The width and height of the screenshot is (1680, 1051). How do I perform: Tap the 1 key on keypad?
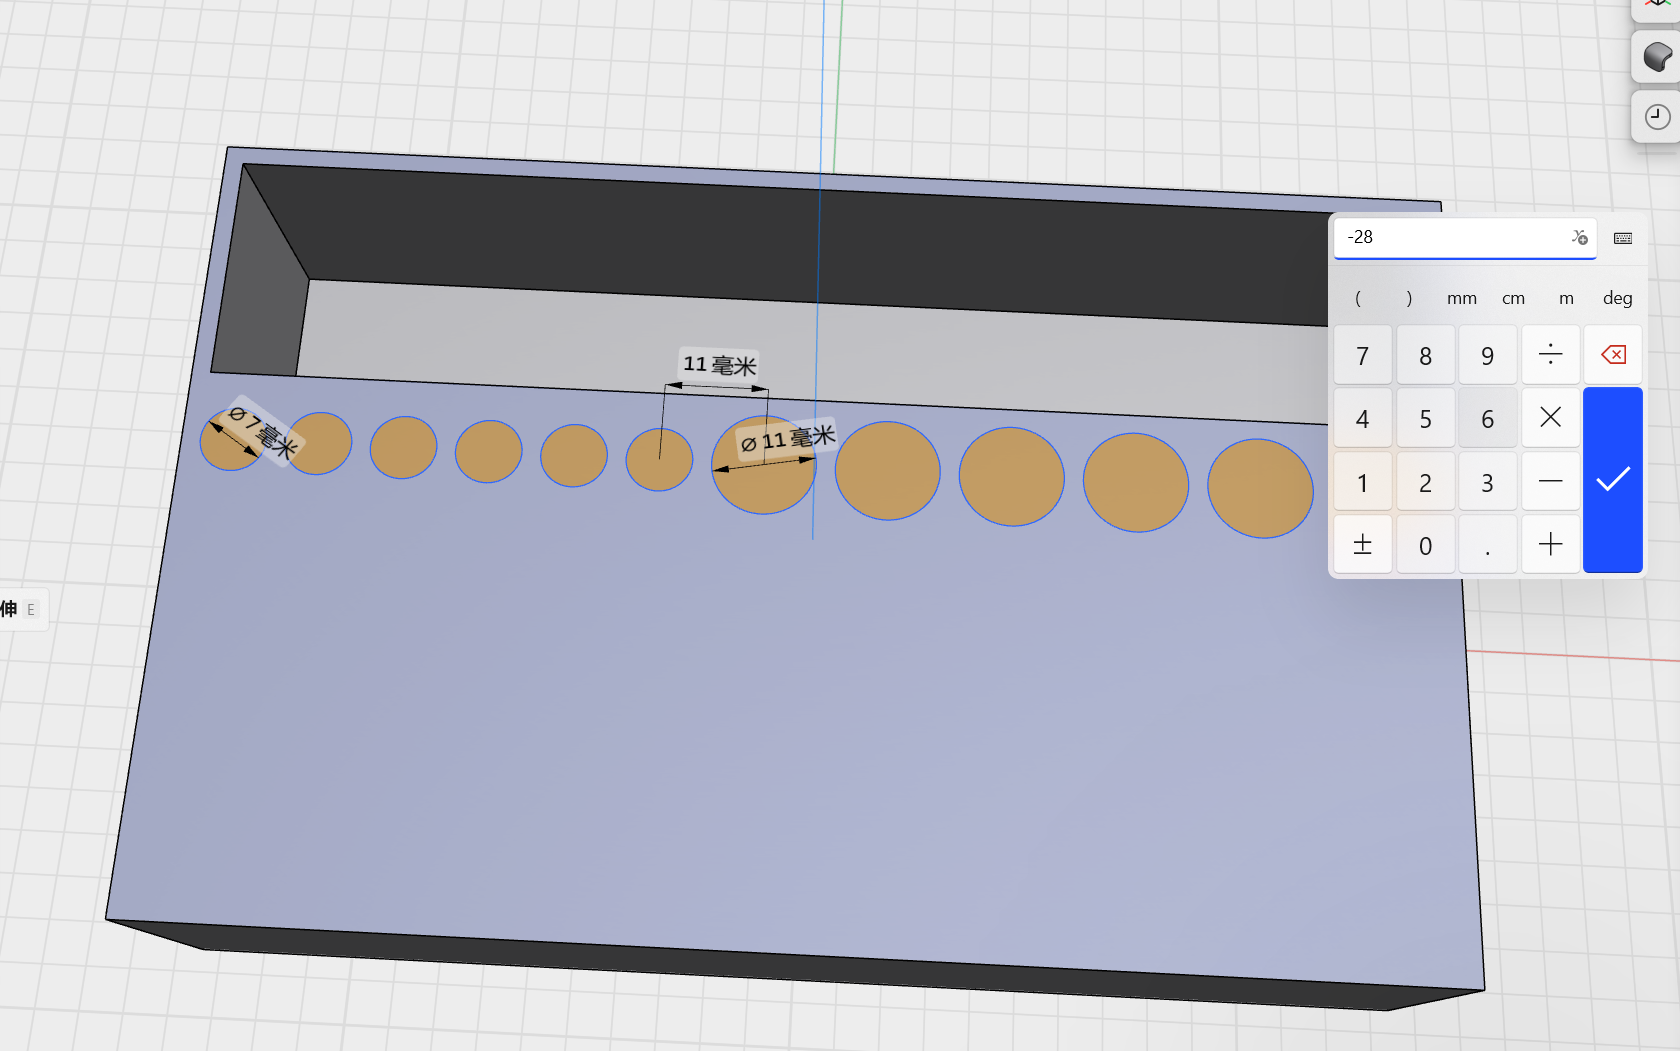pos(1362,482)
